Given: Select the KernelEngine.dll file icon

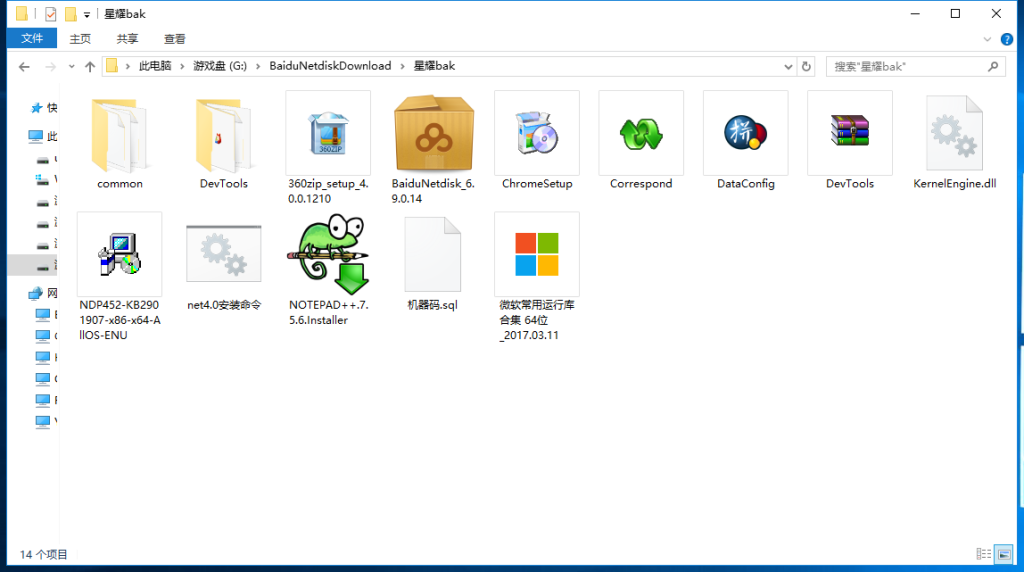Looking at the screenshot, I should (x=955, y=133).
